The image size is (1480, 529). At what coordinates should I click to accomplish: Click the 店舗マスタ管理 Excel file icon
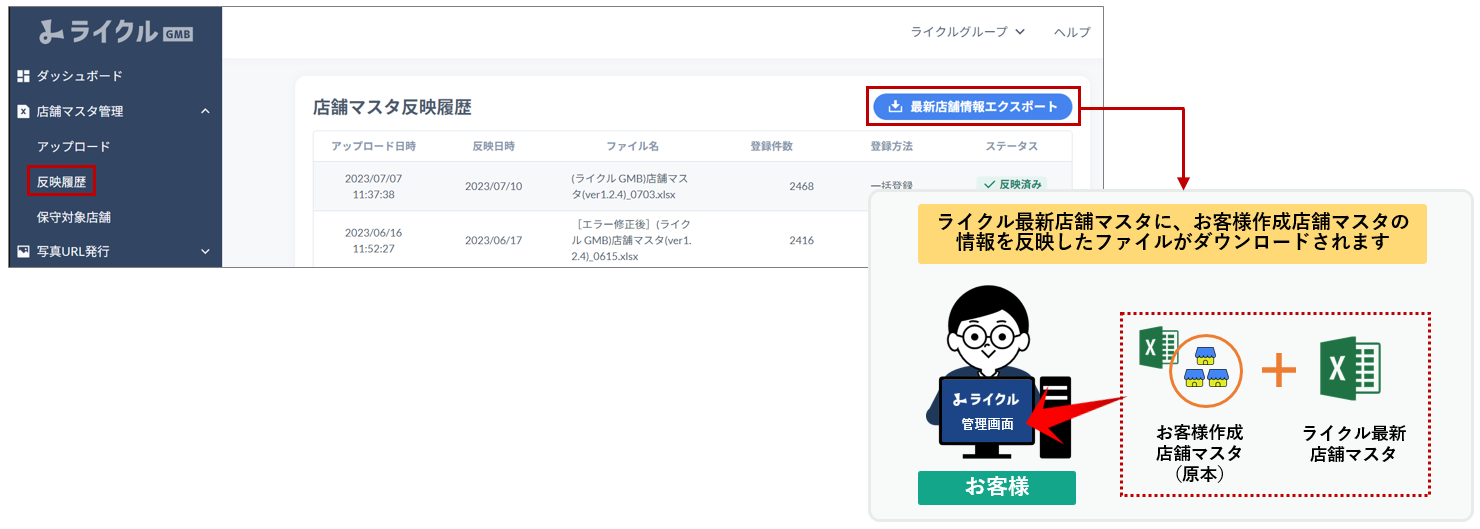24,112
